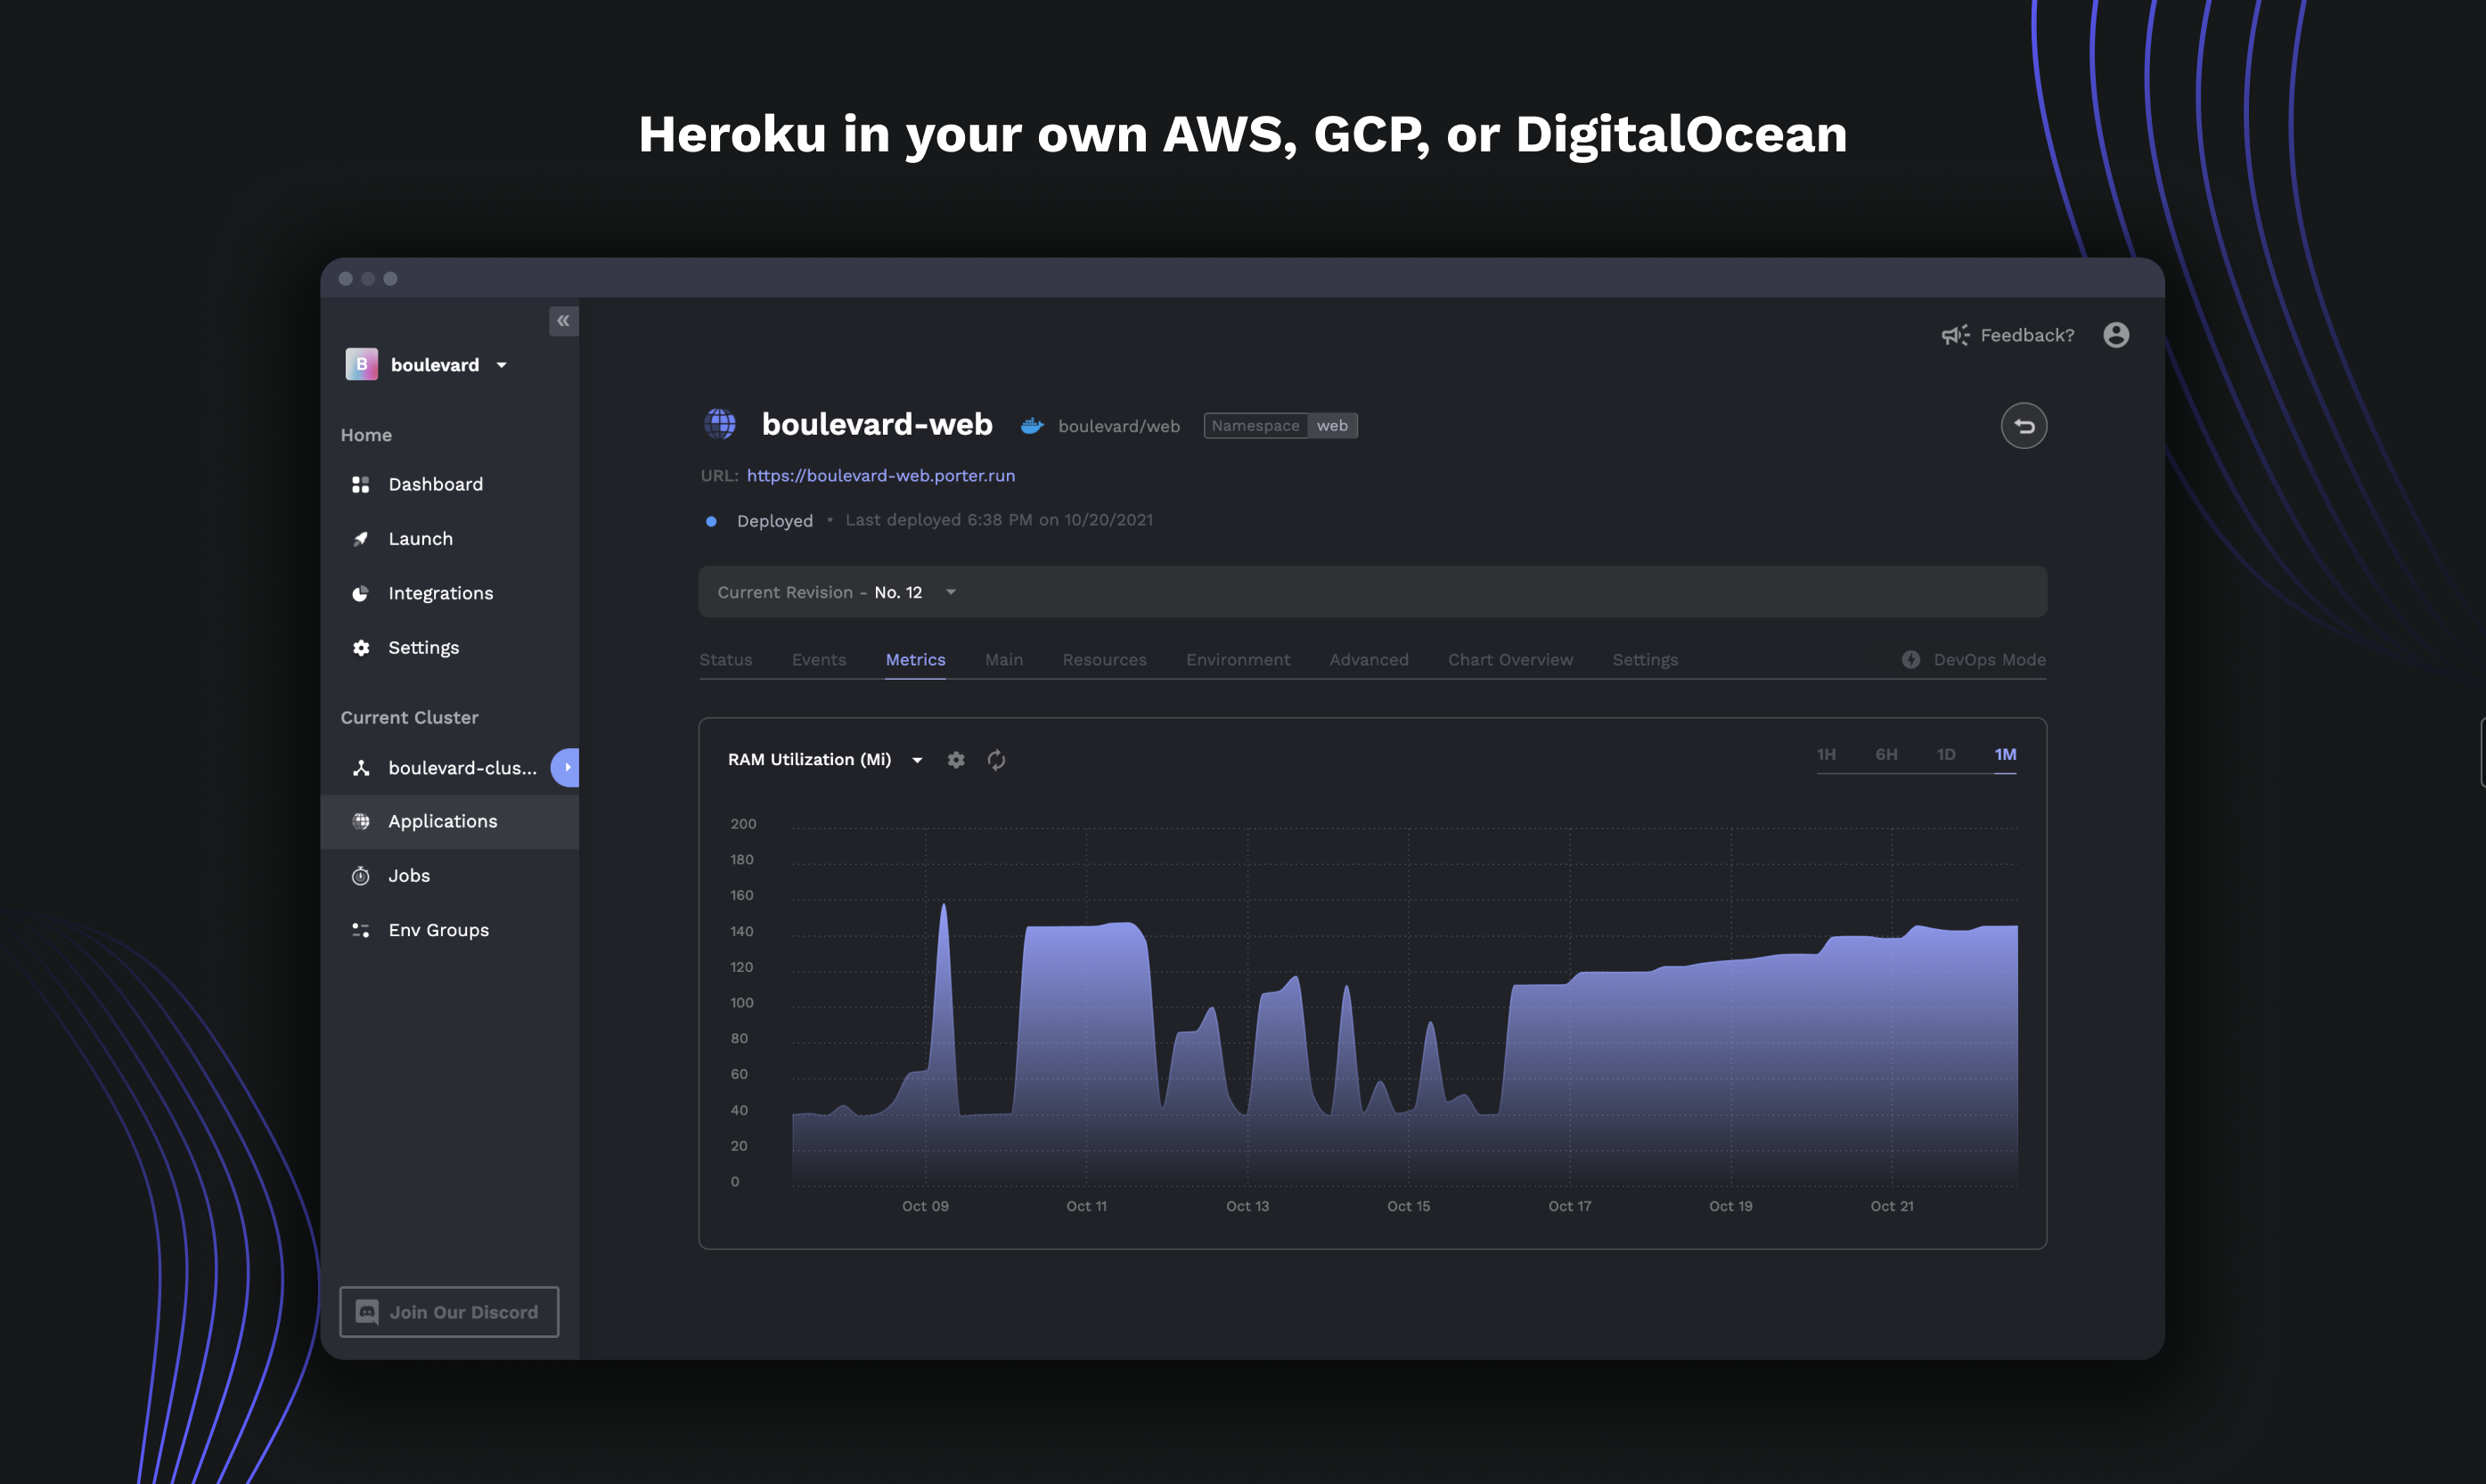Open the user account profile icon

pyautogui.click(x=2115, y=335)
